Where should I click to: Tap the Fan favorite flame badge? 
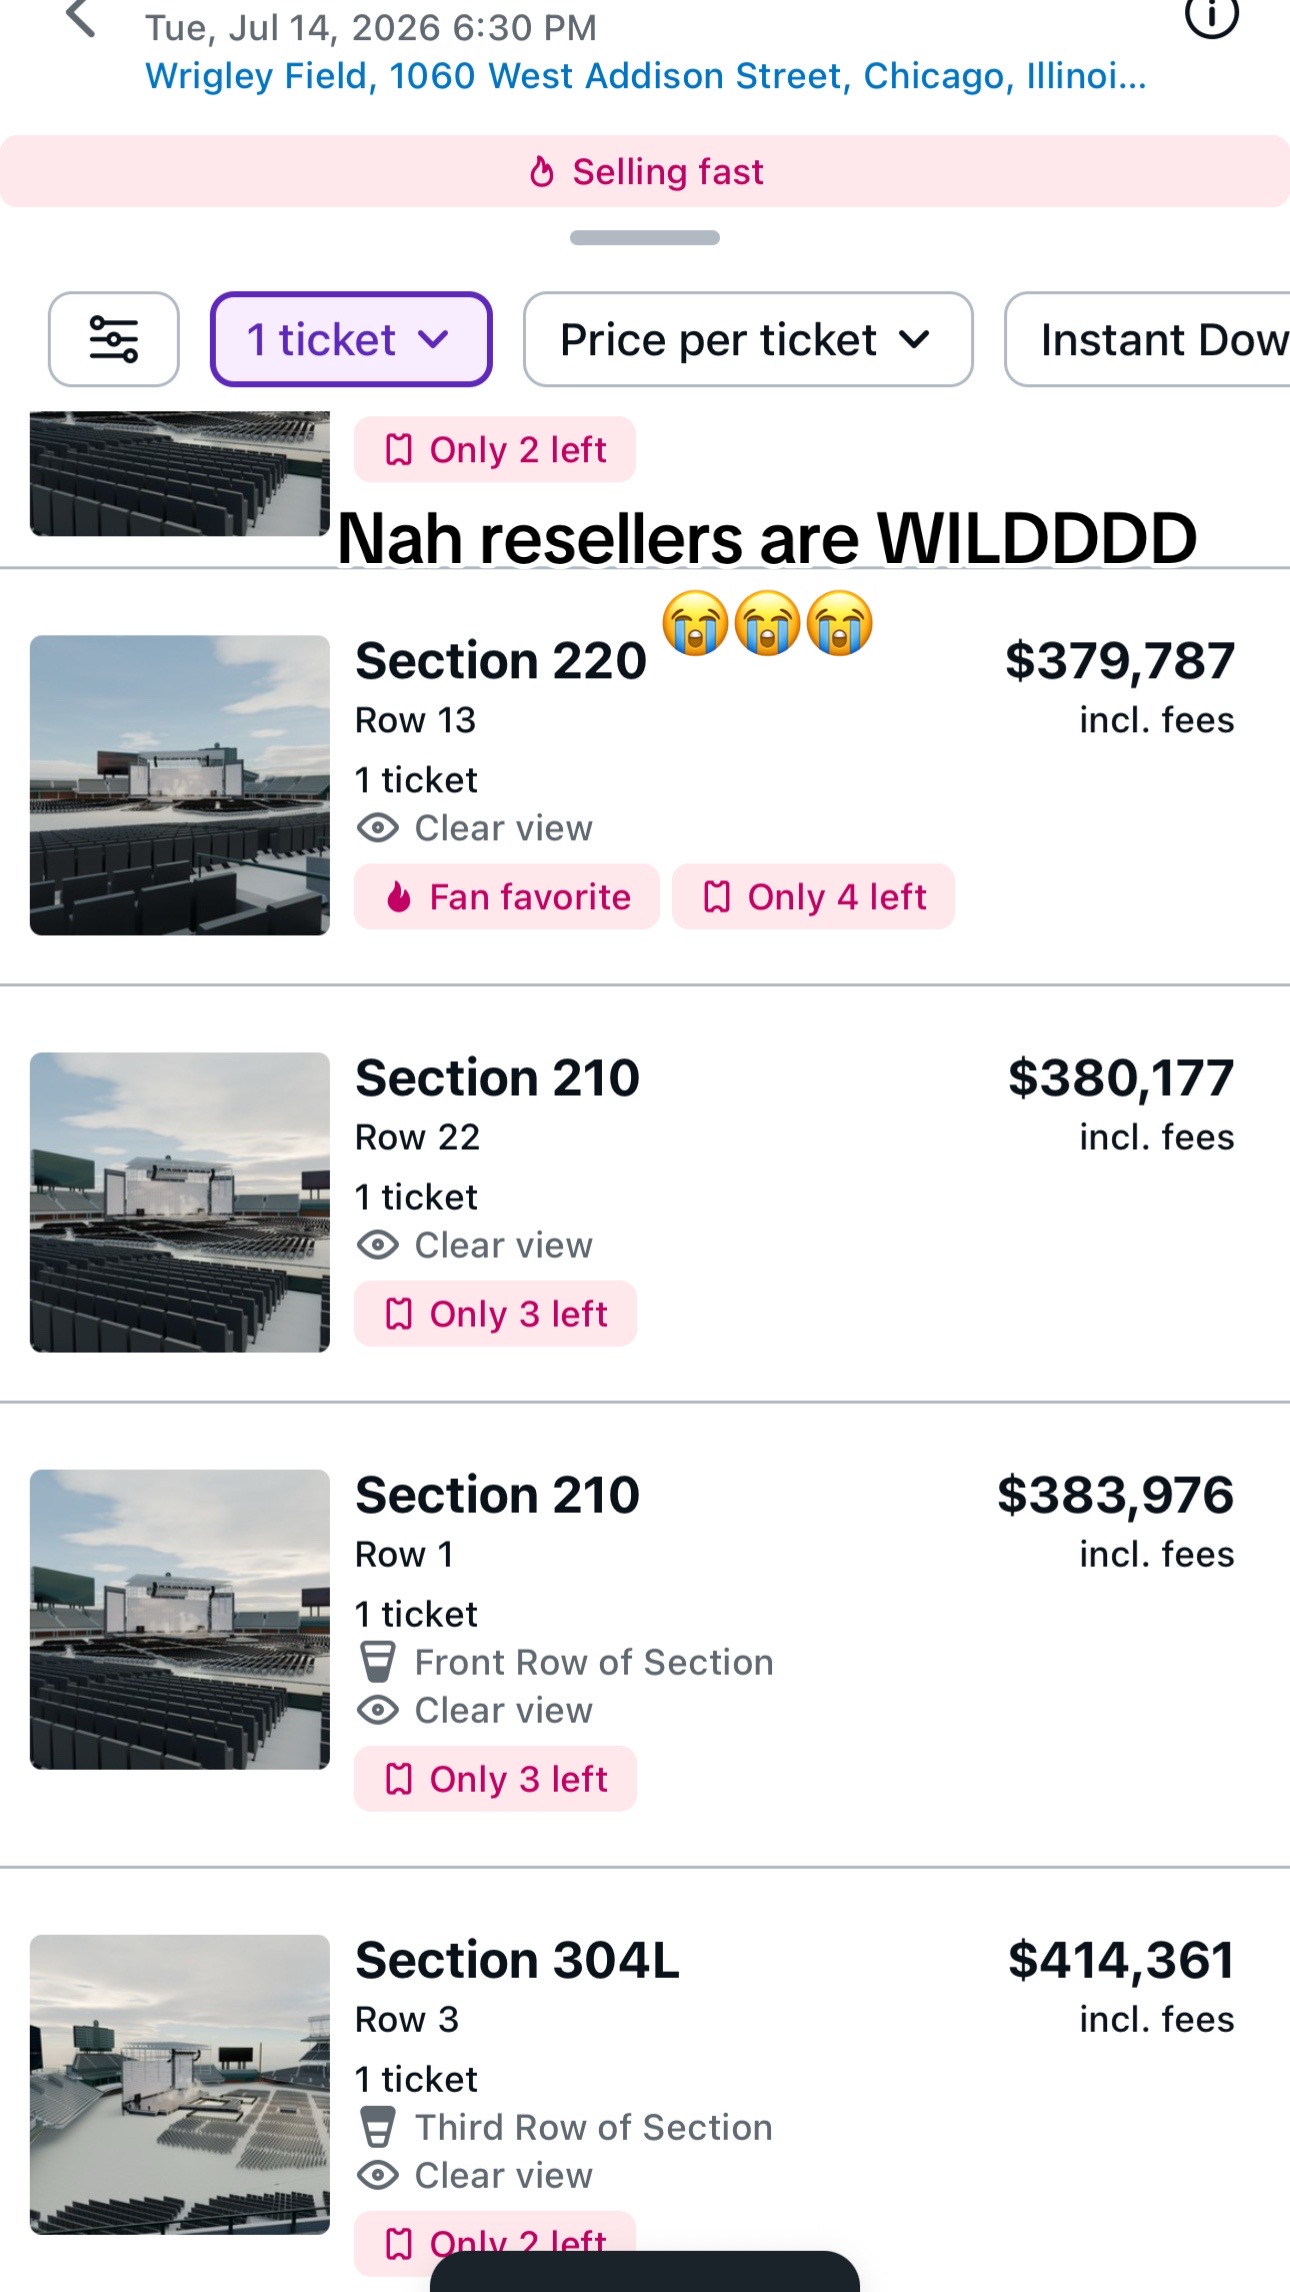pyautogui.click(x=506, y=897)
